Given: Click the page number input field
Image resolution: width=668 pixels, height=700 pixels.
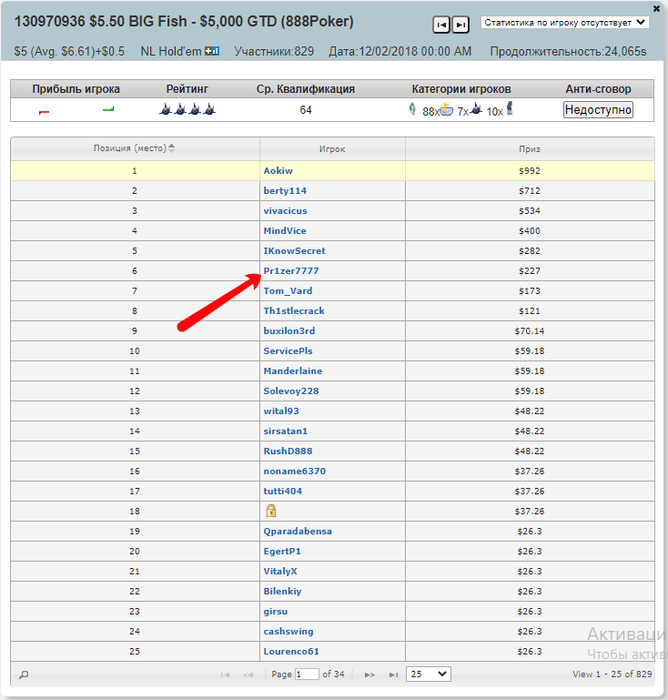Looking at the screenshot, I should 307,674.
